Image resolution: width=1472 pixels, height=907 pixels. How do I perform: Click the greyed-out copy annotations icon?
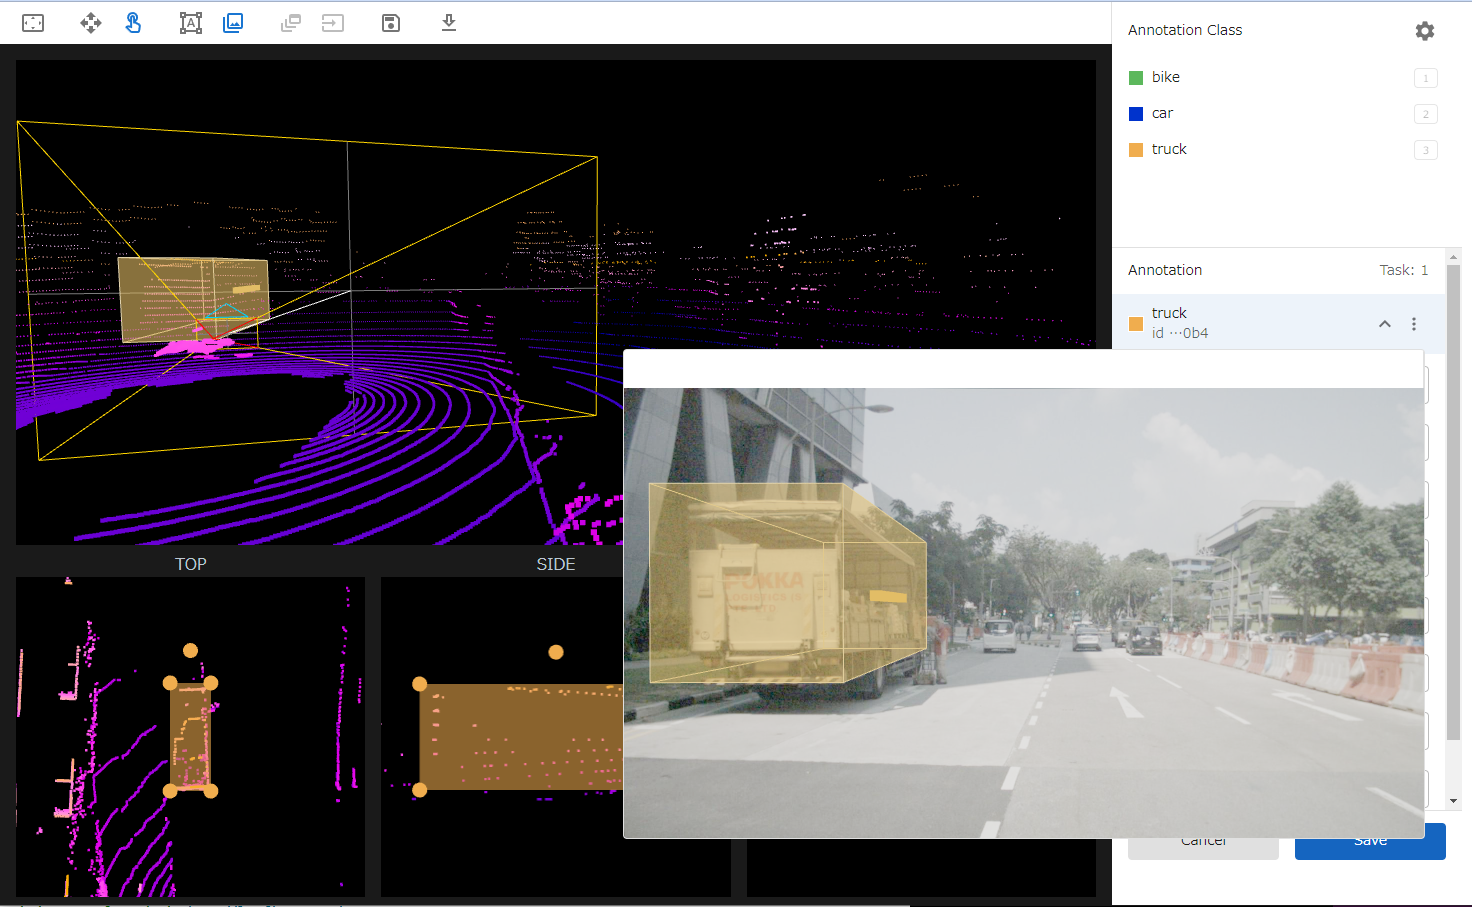[291, 23]
